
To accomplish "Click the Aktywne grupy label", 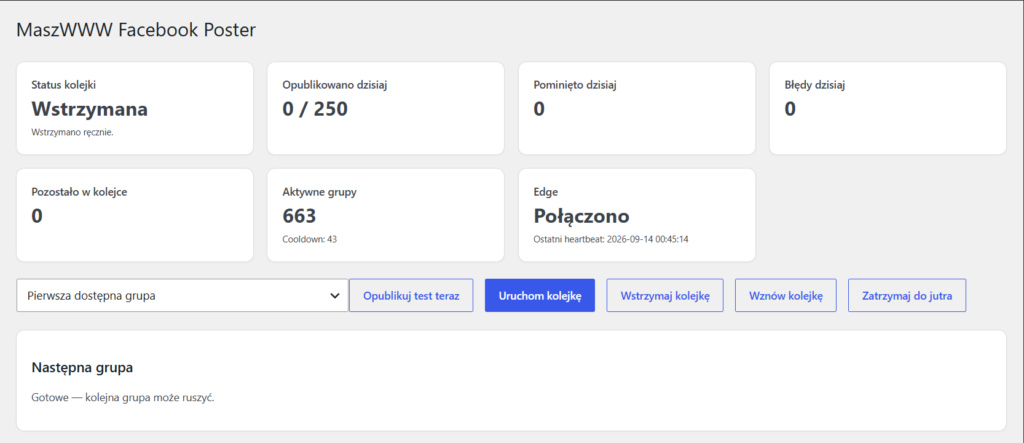I will point(319,192).
